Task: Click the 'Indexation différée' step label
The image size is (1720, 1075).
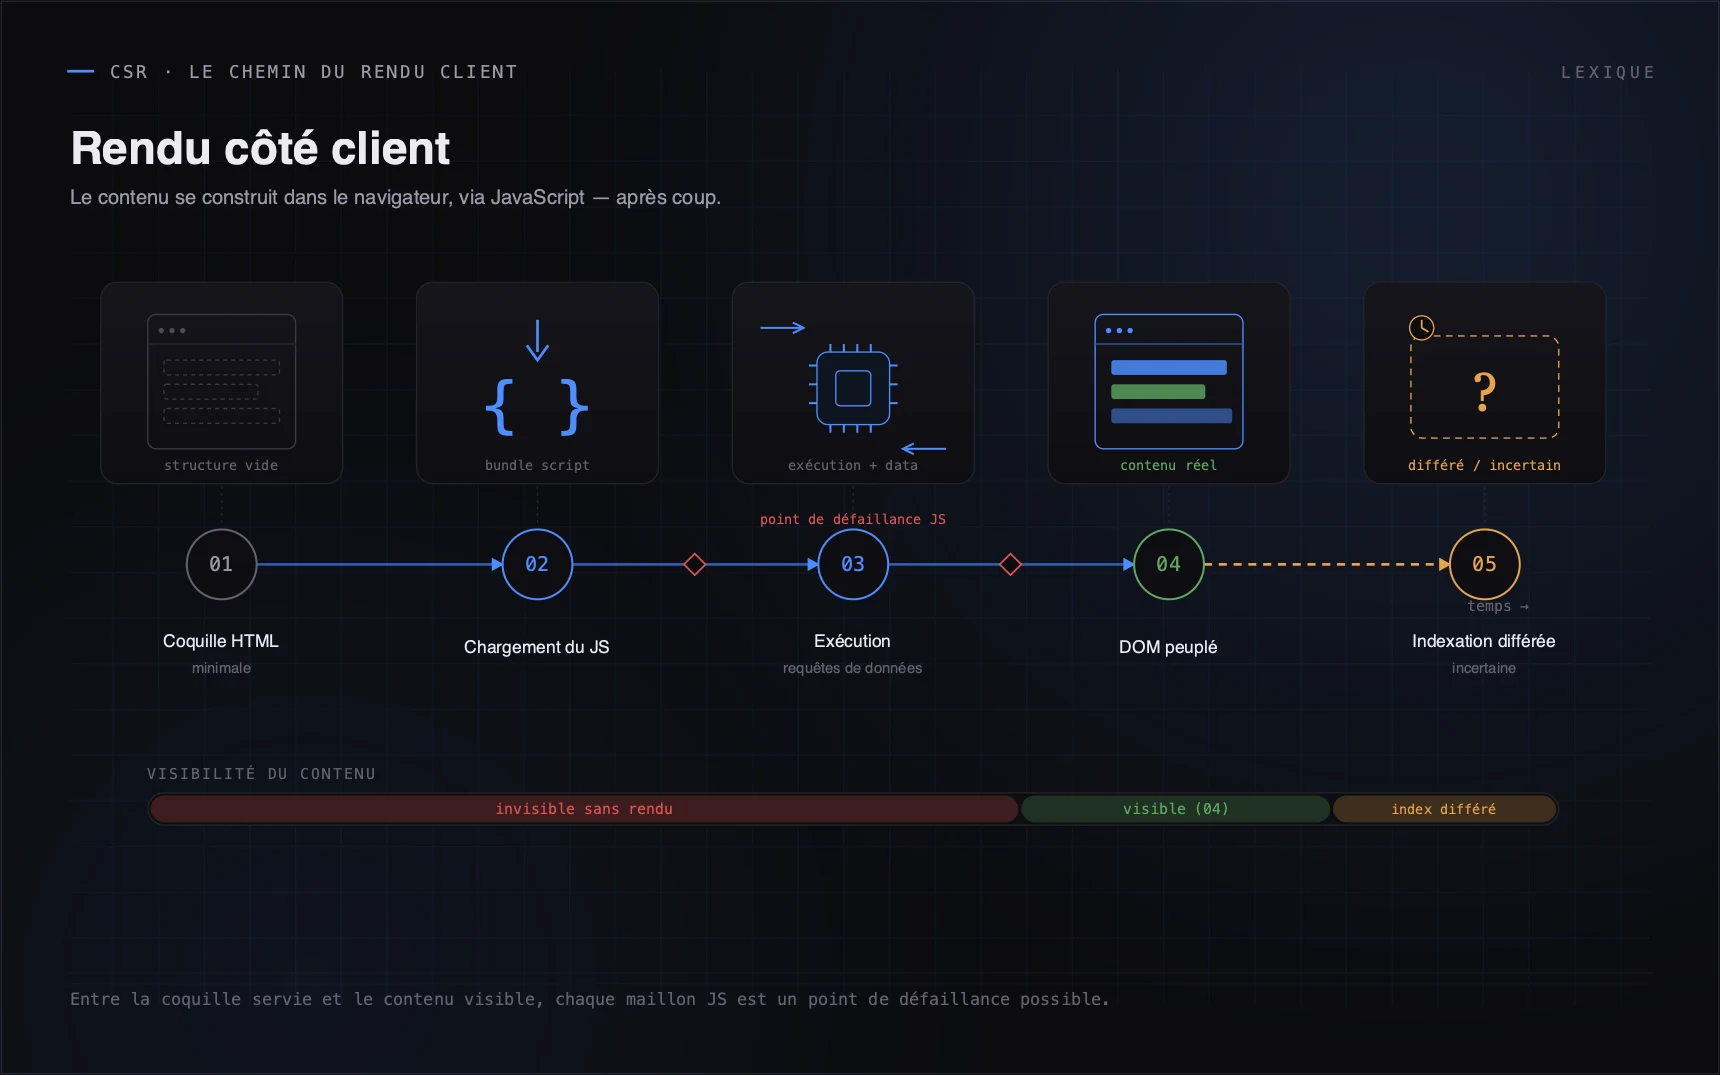Action: 1484,641
